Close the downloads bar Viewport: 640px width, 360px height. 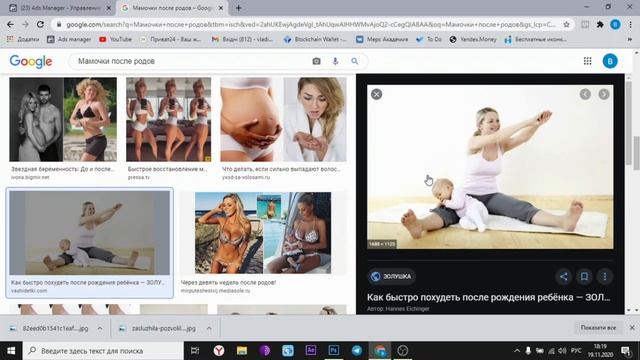click(x=632, y=328)
